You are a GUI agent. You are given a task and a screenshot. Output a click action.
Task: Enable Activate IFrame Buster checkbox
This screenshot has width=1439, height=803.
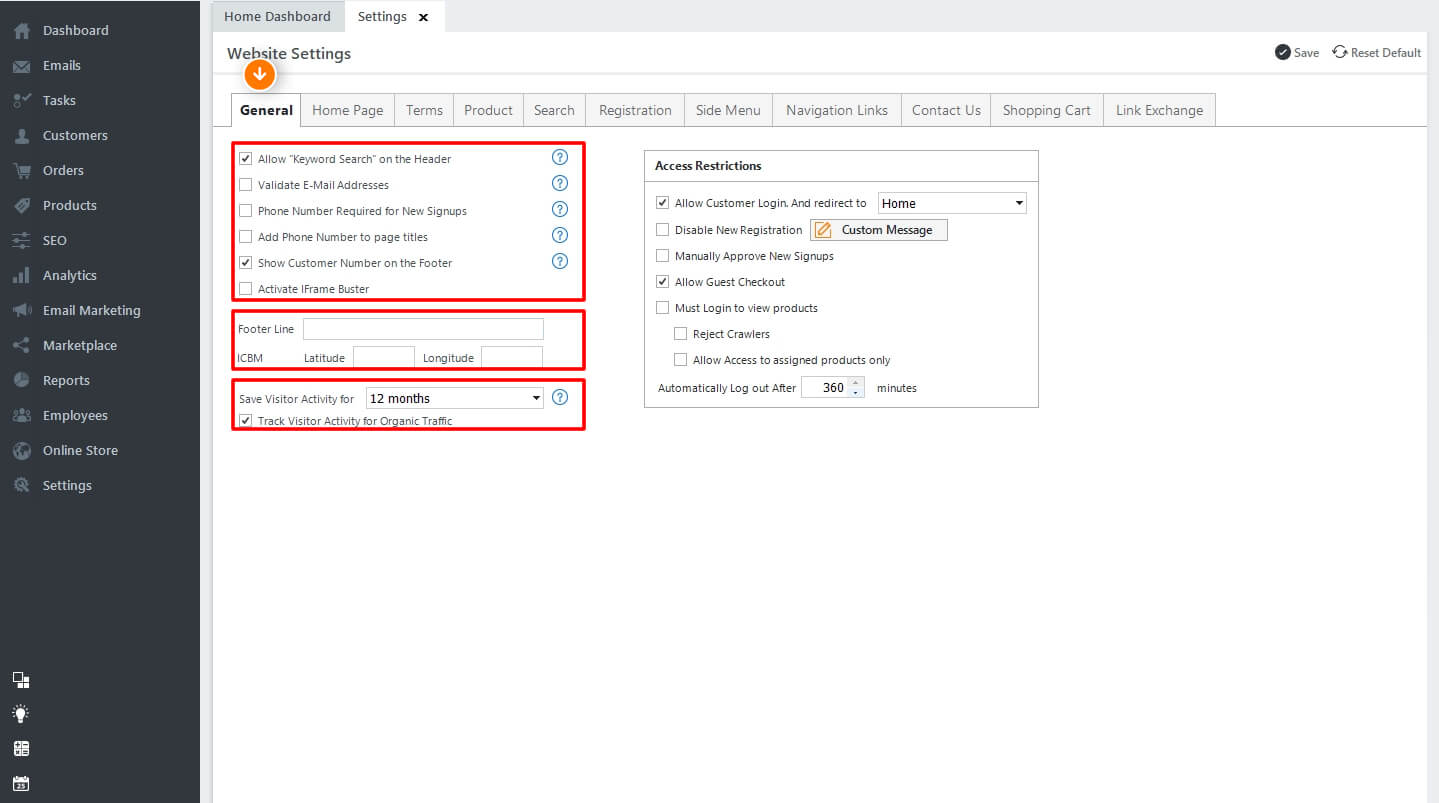coord(245,288)
